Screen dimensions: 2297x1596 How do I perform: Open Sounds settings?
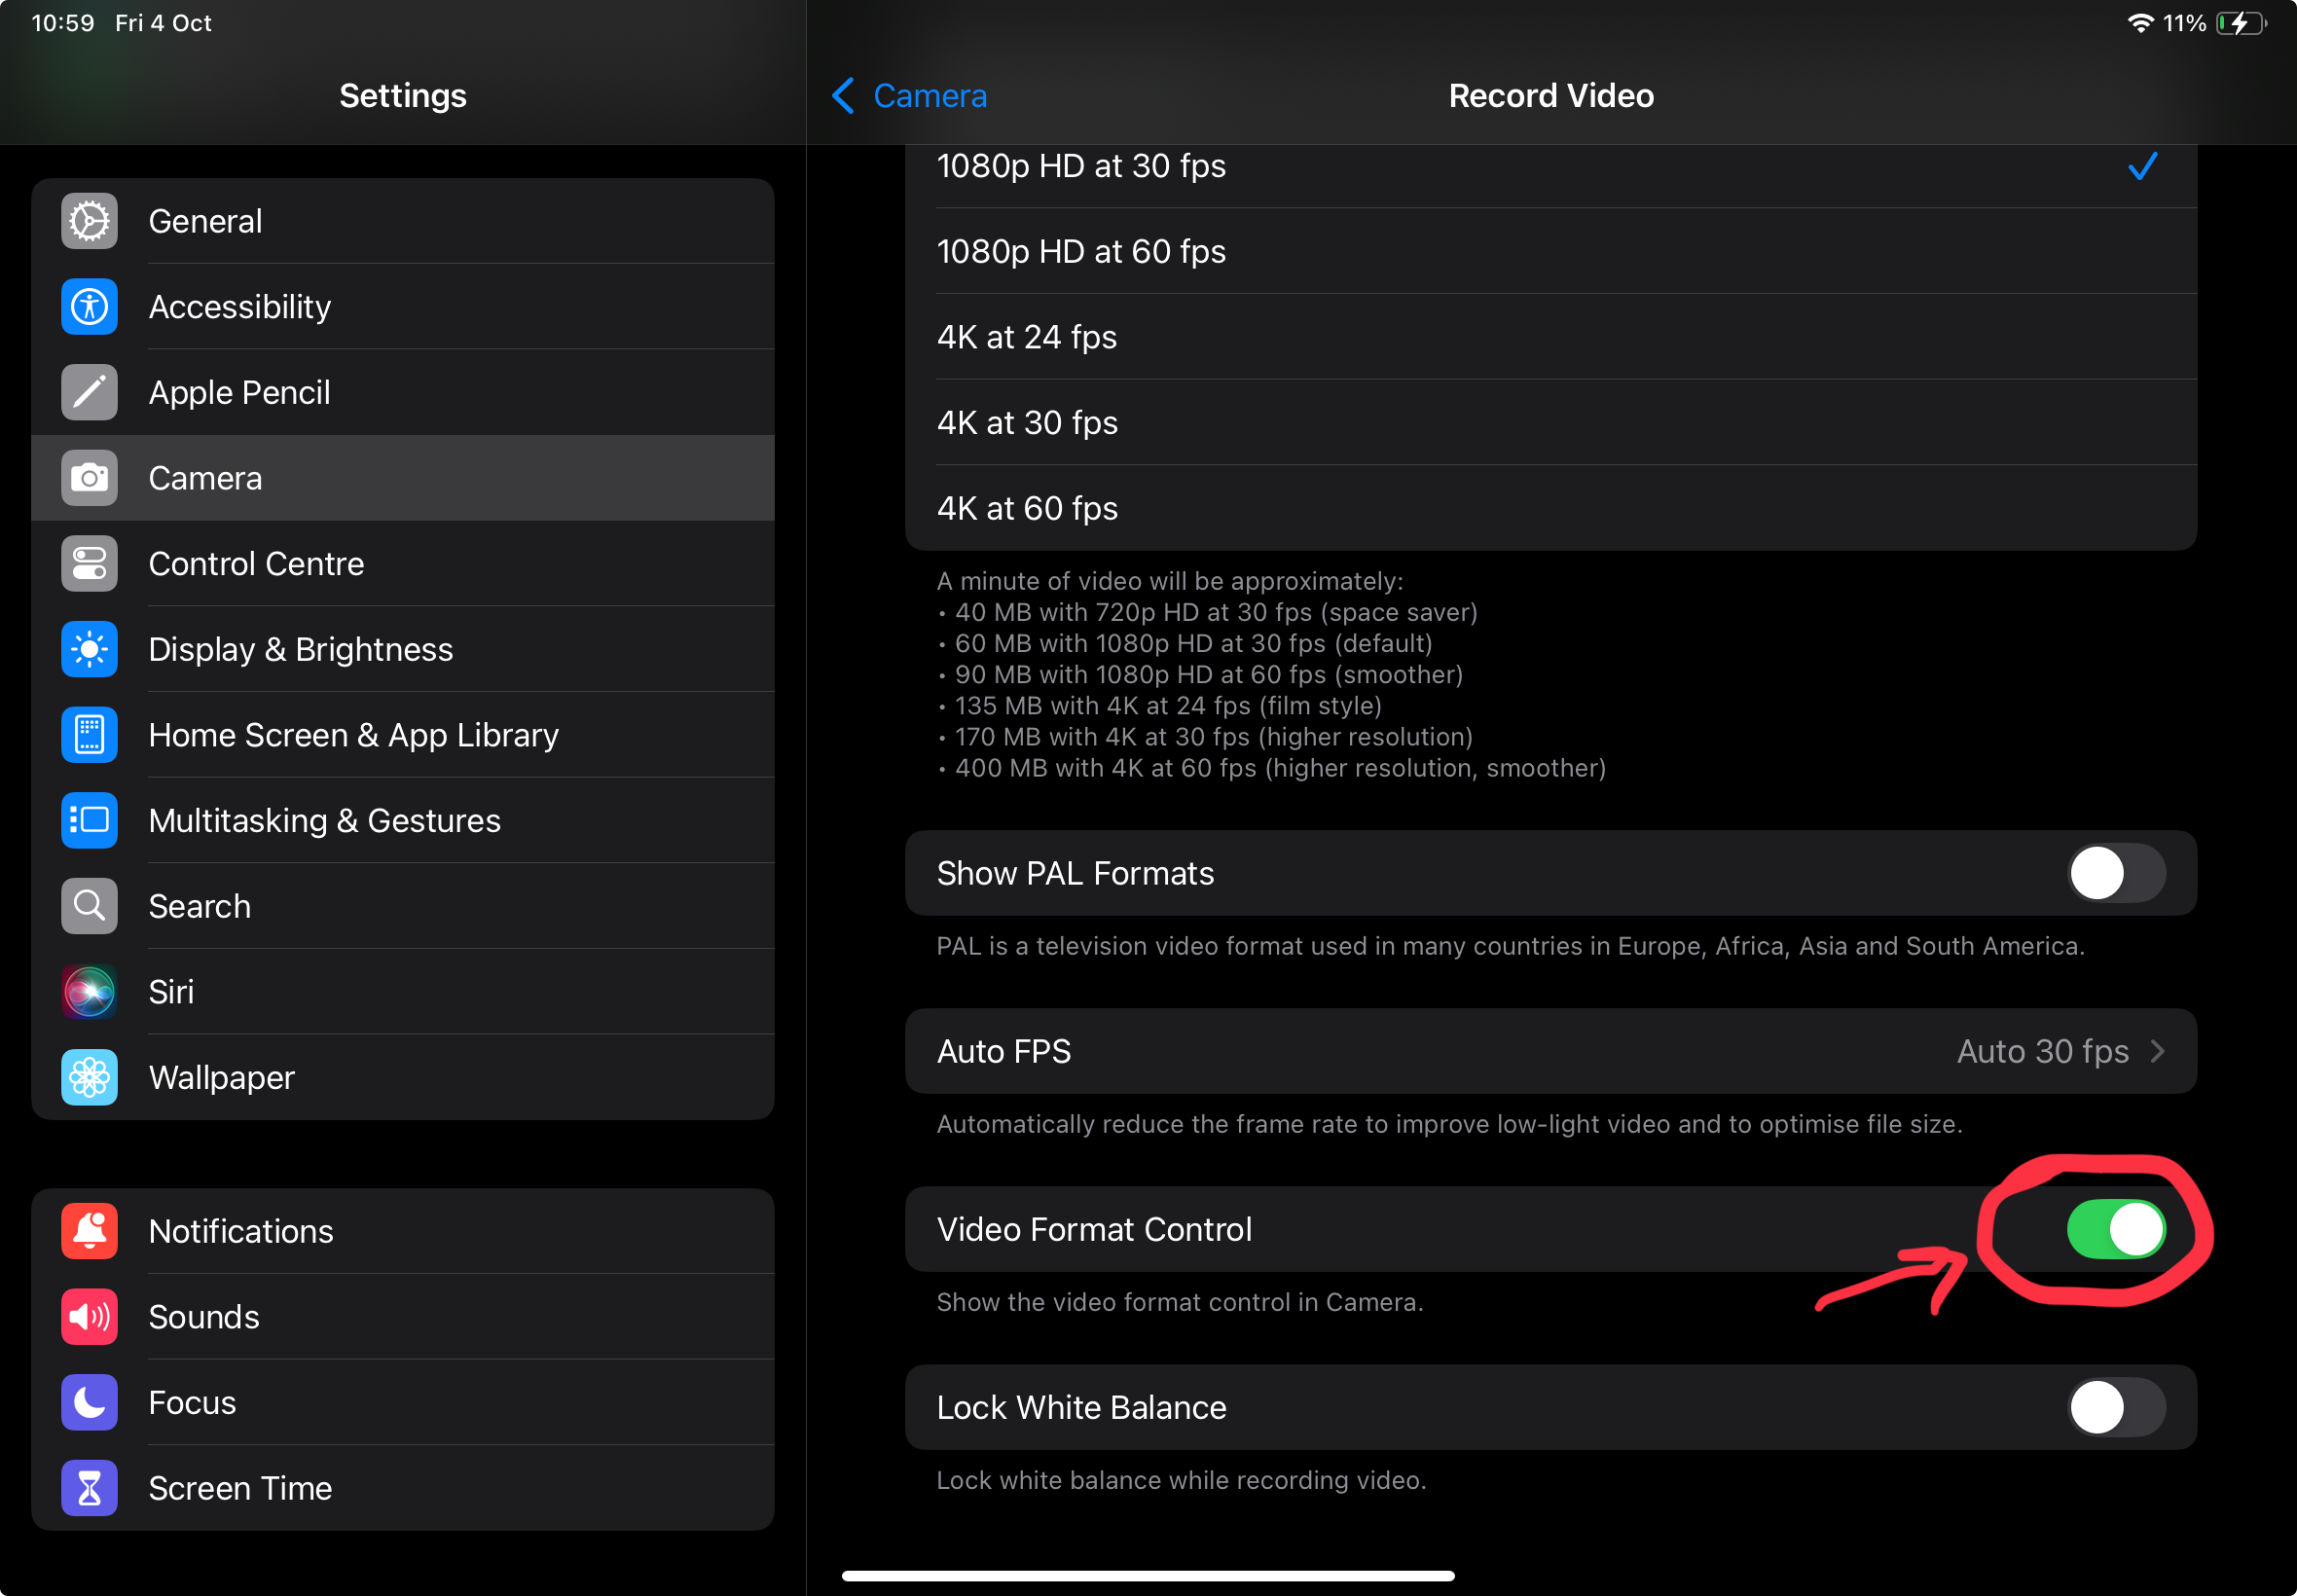[403, 1317]
